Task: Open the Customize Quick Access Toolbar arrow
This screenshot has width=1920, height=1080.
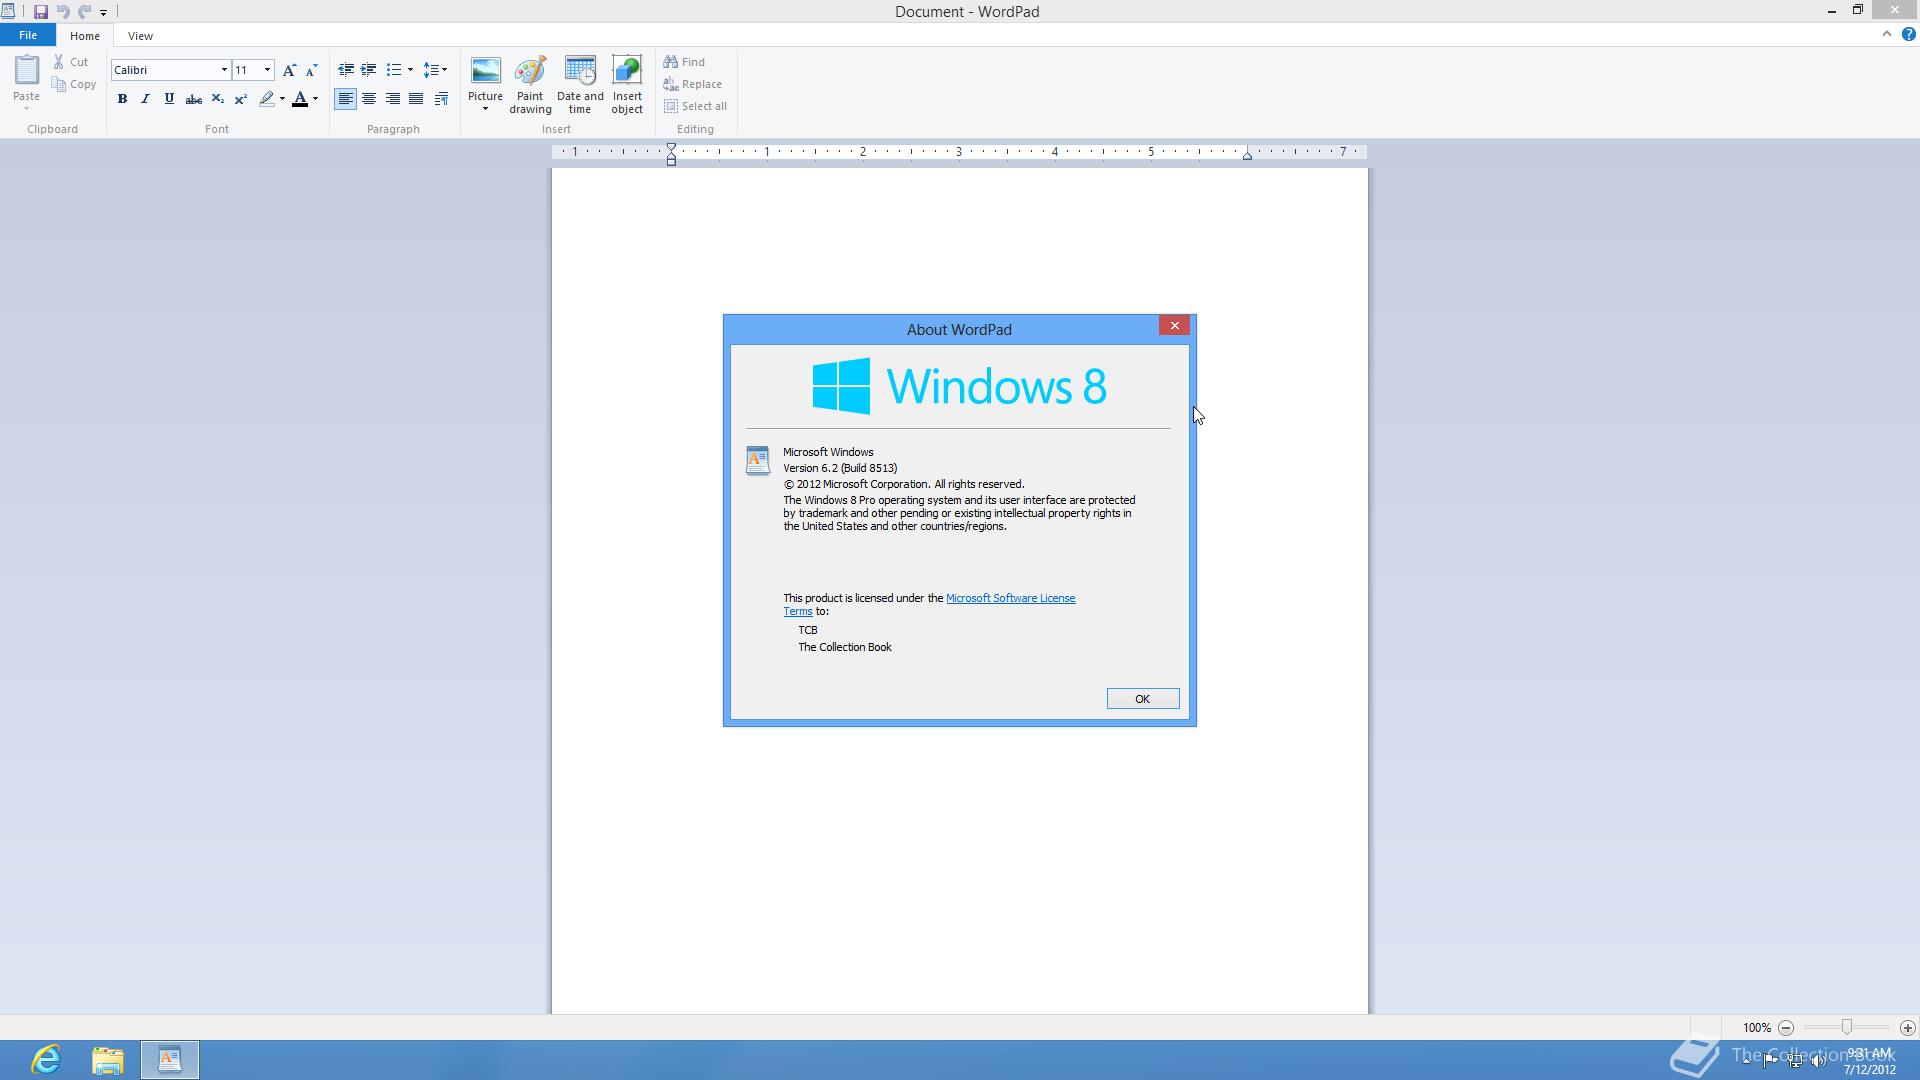Action: click(103, 12)
